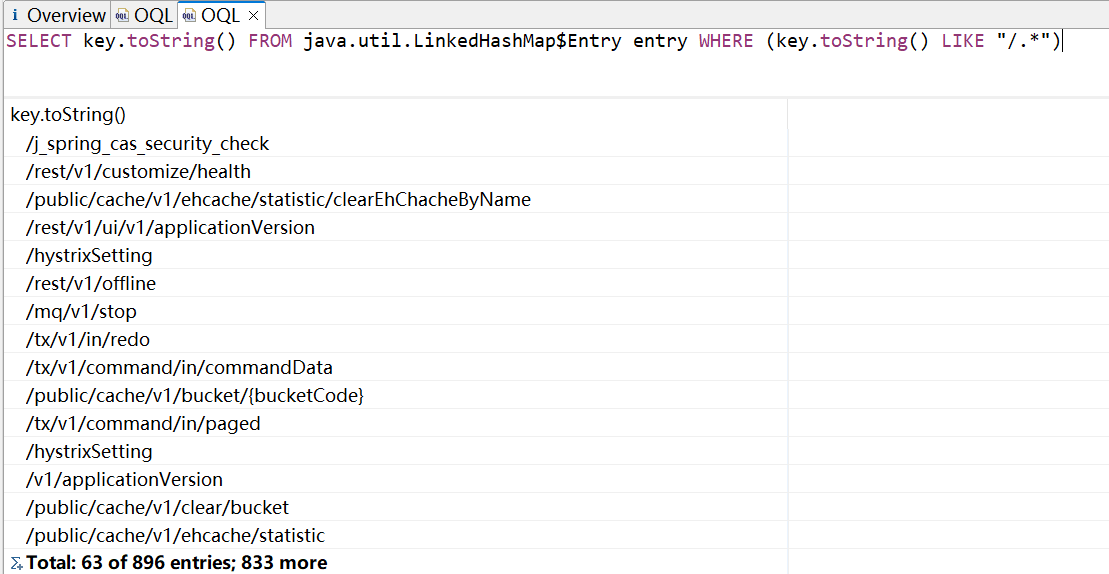
Task: Close the active OQL tab
Action: tap(254, 15)
